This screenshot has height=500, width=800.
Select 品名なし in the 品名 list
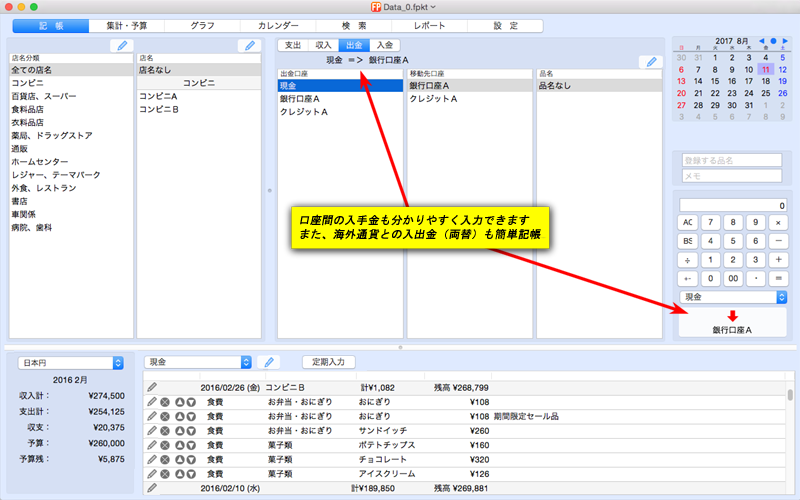point(599,86)
